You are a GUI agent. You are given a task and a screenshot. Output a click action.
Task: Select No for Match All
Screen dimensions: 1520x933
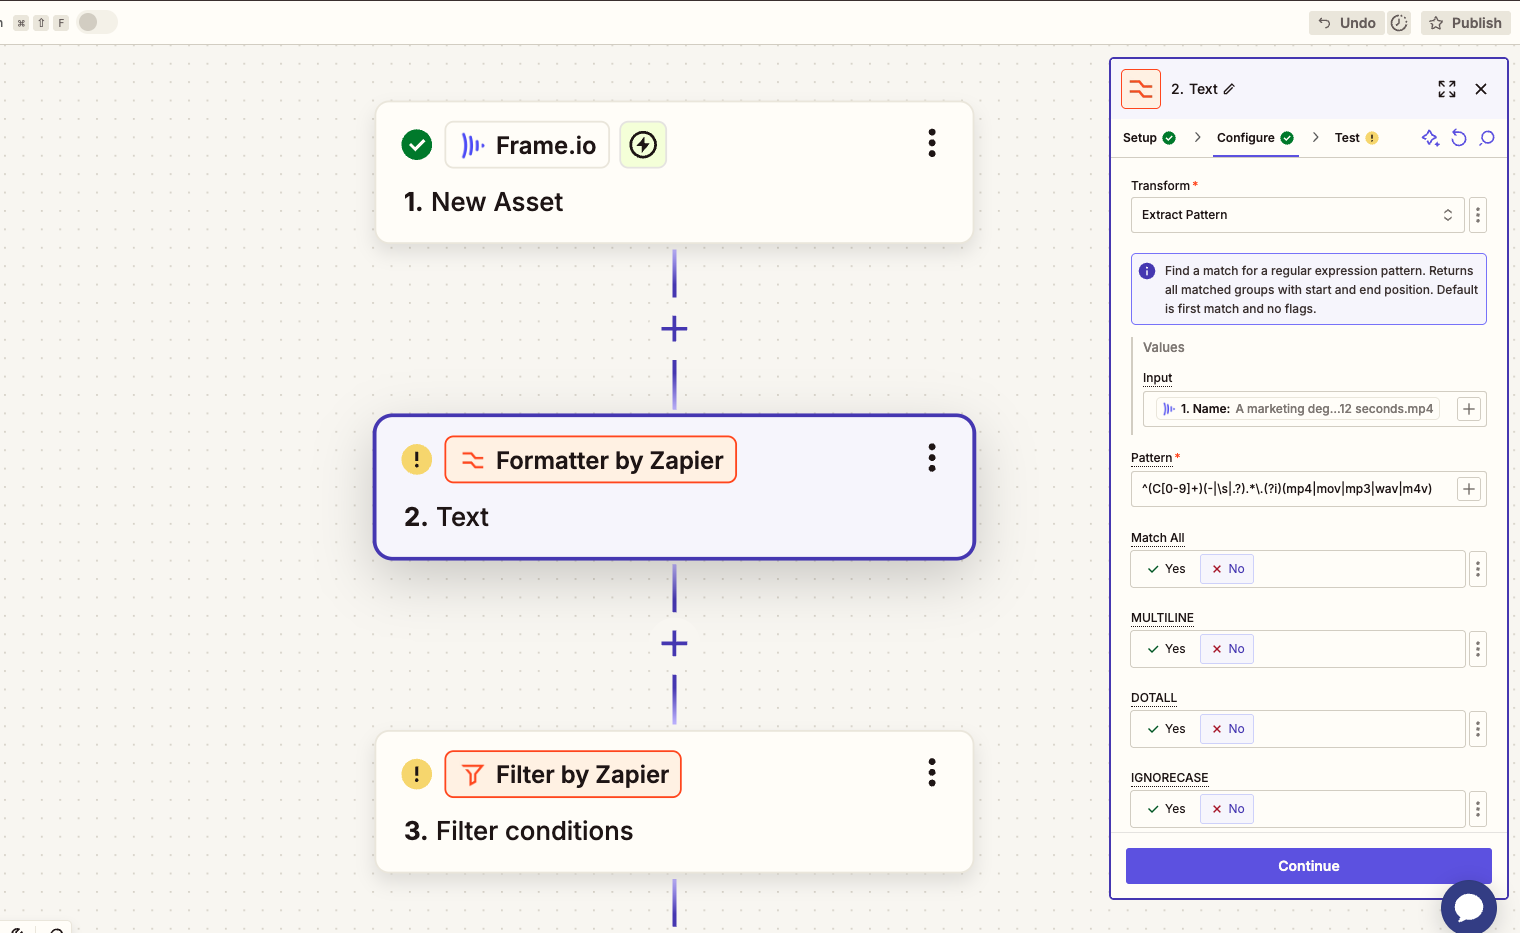tap(1227, 569)
